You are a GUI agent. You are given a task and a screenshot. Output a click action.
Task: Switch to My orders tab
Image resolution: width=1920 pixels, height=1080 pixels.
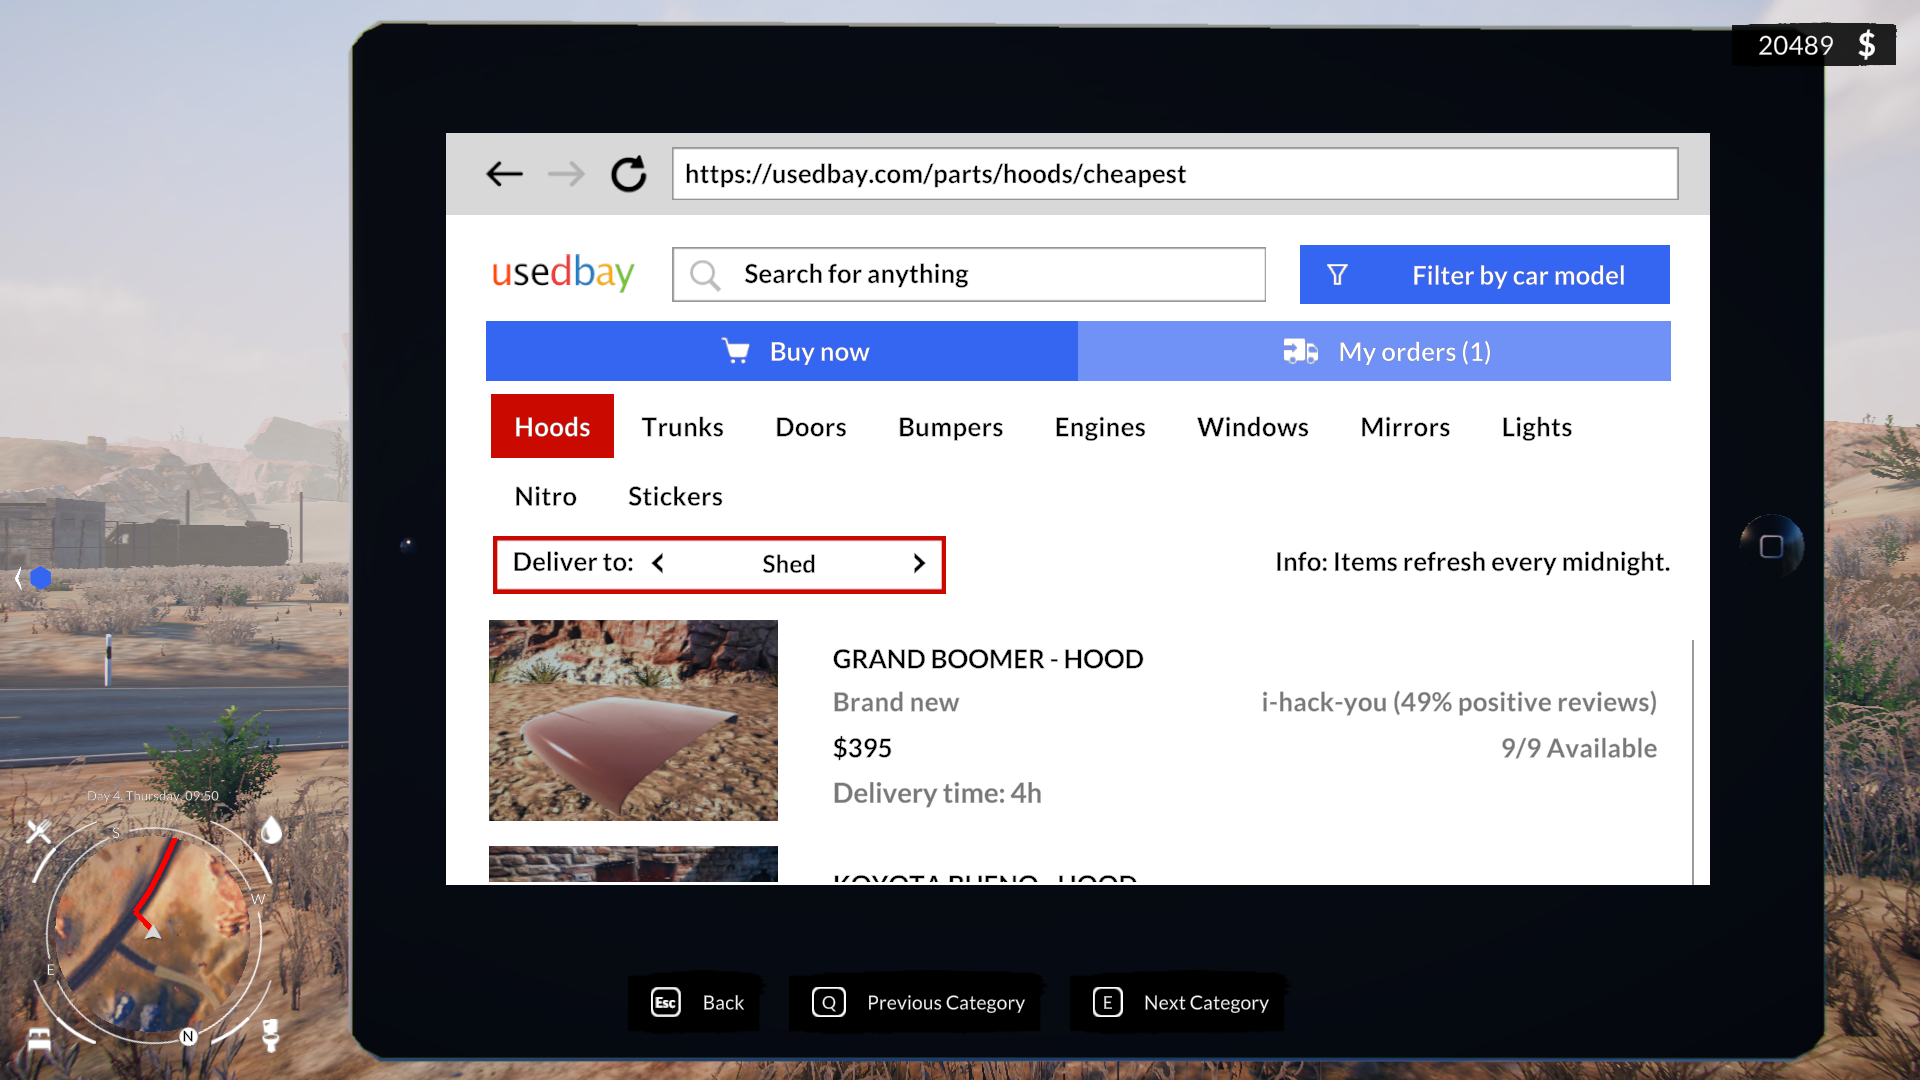[1374, 351]
